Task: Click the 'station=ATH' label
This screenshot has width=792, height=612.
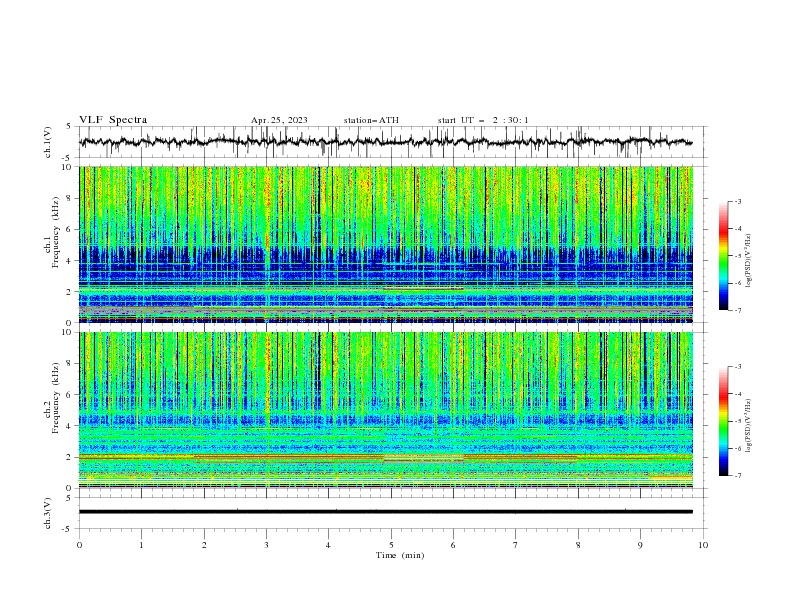Action: point(371,120)
